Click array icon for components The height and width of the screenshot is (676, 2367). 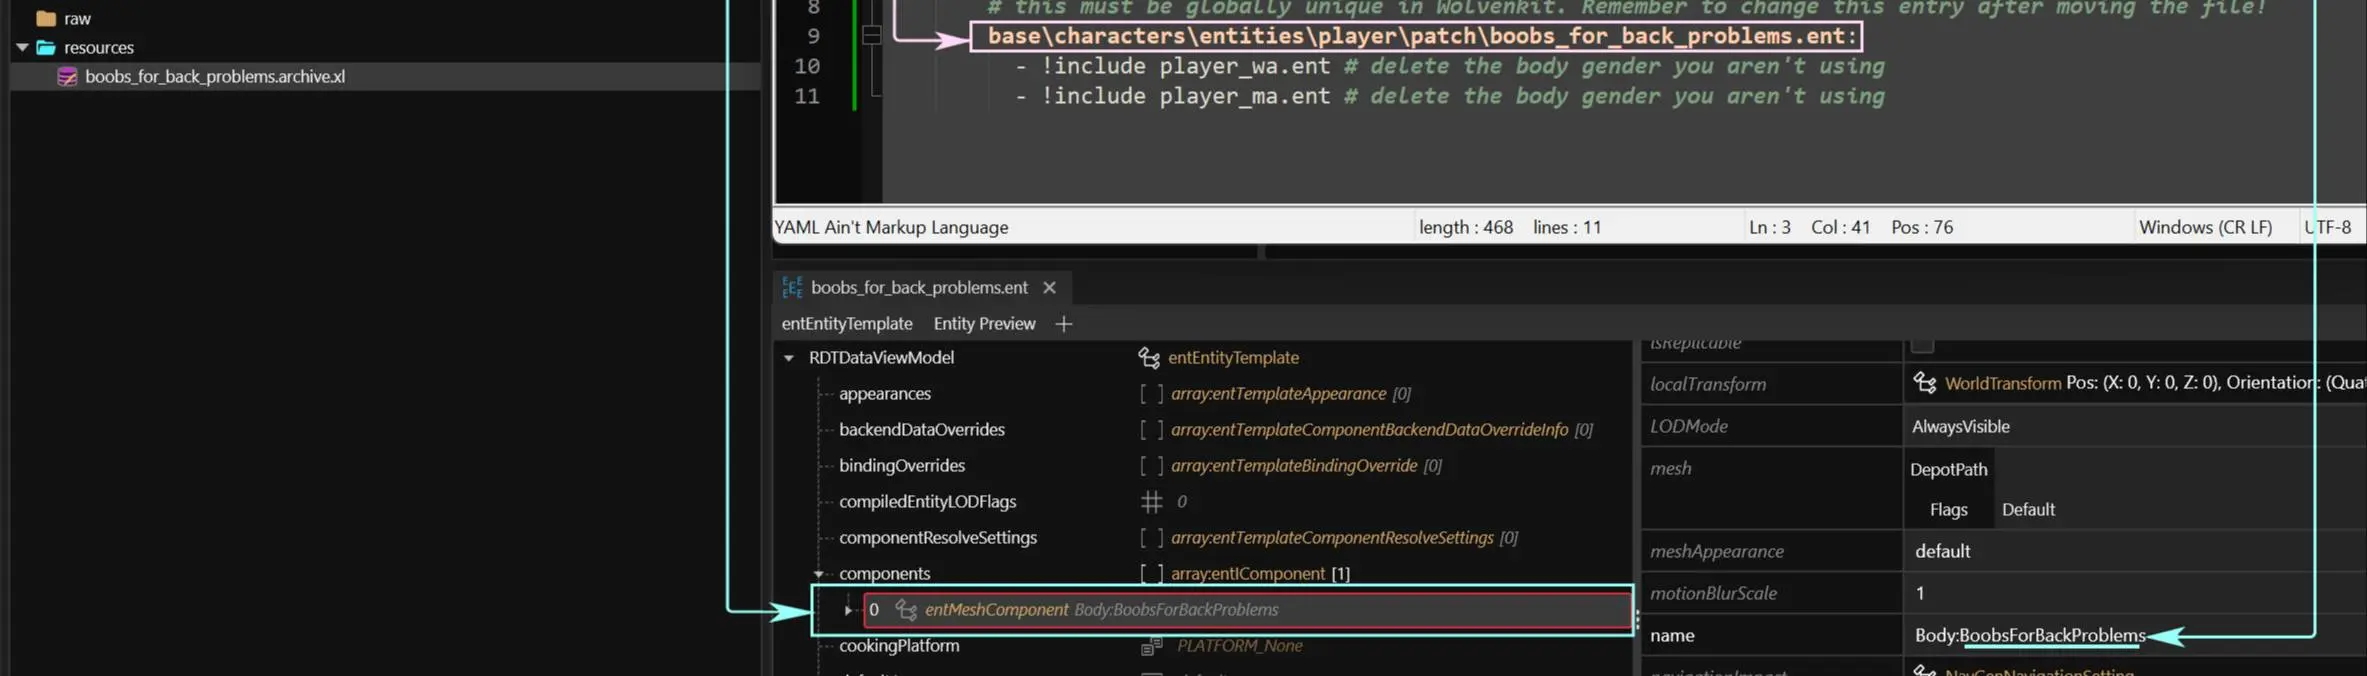tap(1152, 573)
